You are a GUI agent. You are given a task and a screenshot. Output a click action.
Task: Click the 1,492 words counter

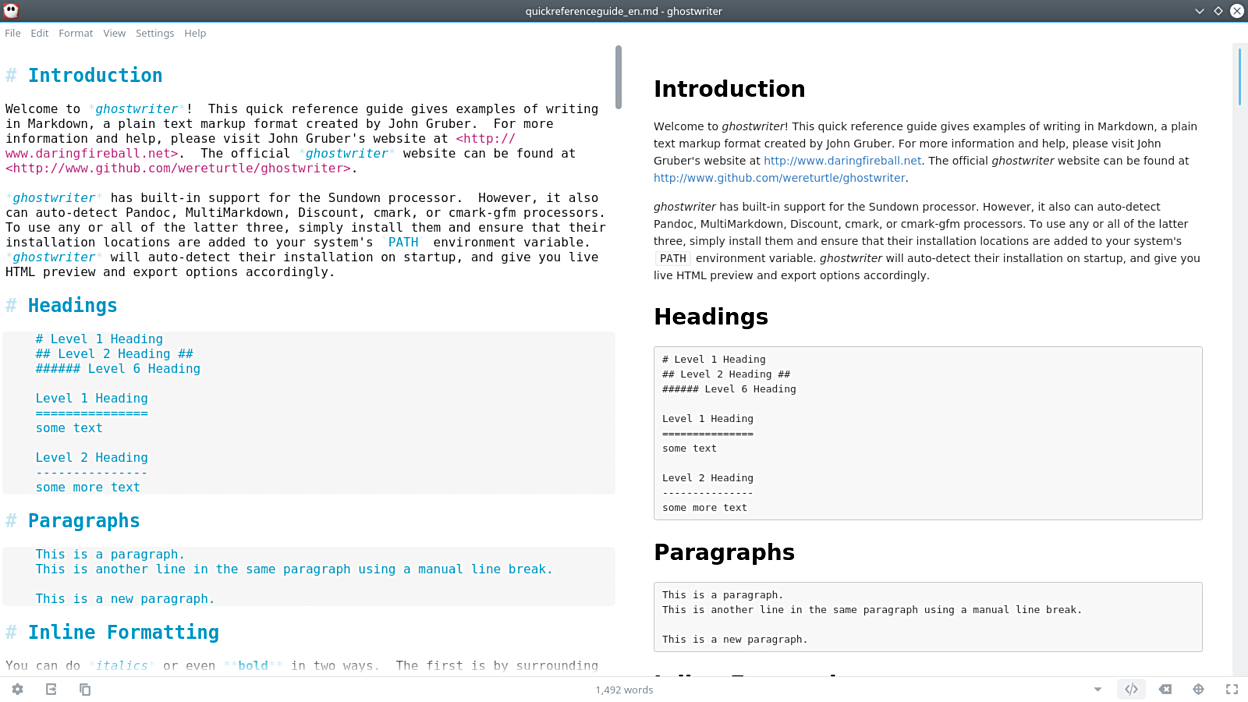click(x=624, y=690)
